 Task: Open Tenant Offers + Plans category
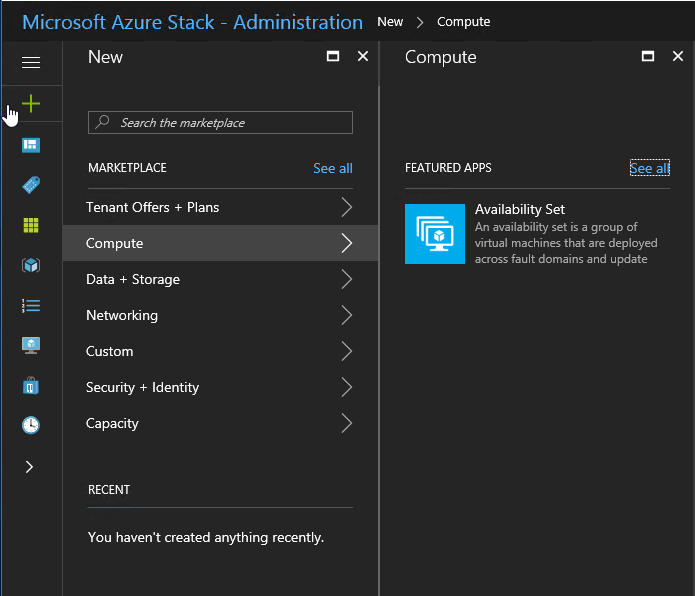pos(220,207)
